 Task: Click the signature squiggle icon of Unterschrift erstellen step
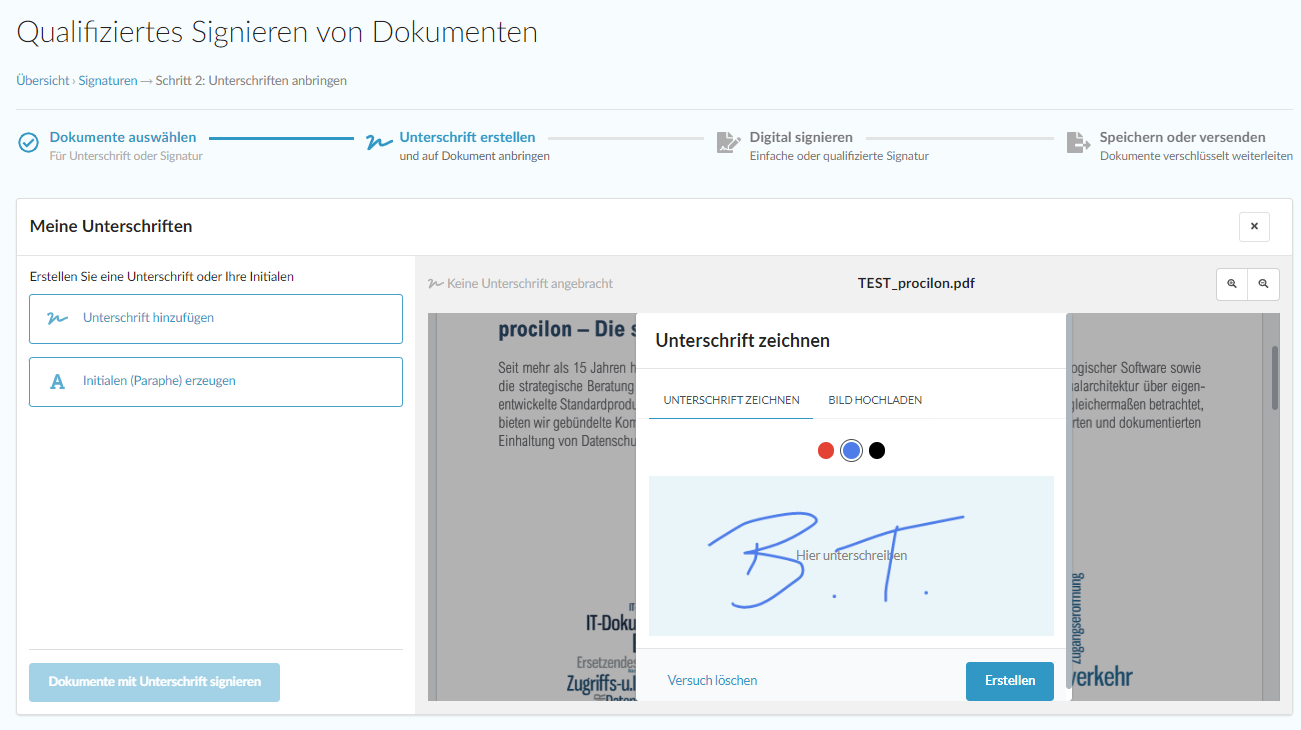point(379,143)
